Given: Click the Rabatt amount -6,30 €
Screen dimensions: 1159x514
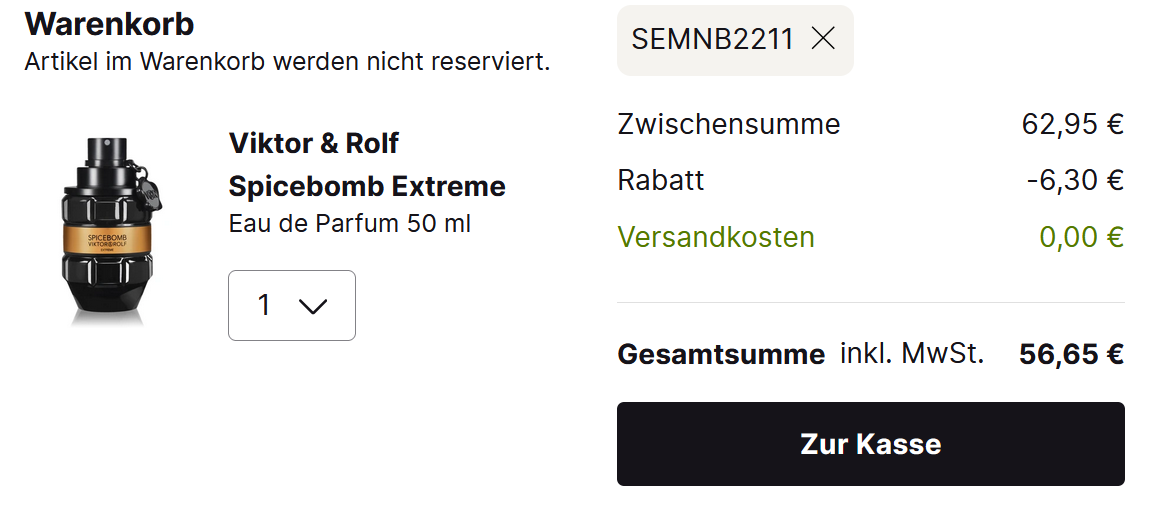Looking at the screenshot, I should coord(1075,180).
